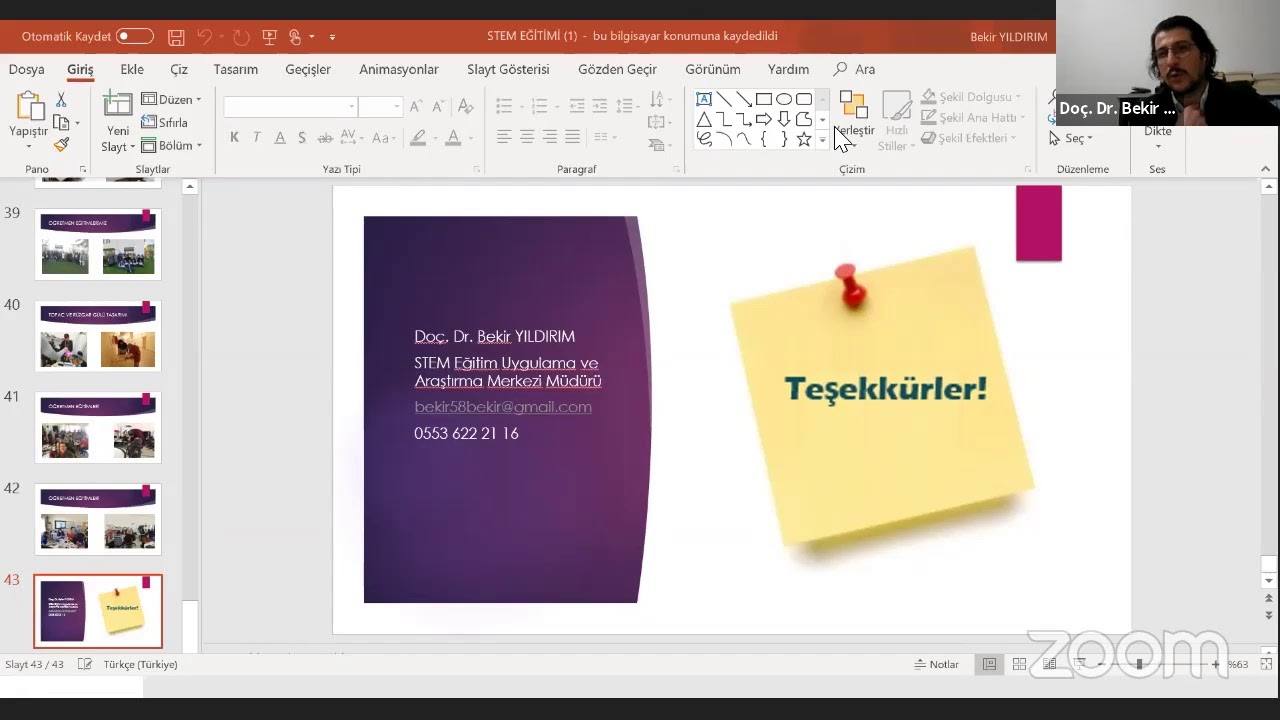Click the Yeni Slayt icon
Image resolution: width=1280 pixels, height=720 pixels.
tap(118, 105)
